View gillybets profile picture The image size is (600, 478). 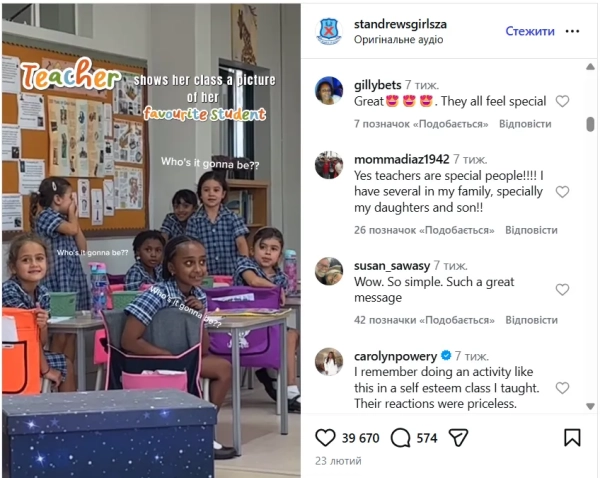(x=329, y=90)
